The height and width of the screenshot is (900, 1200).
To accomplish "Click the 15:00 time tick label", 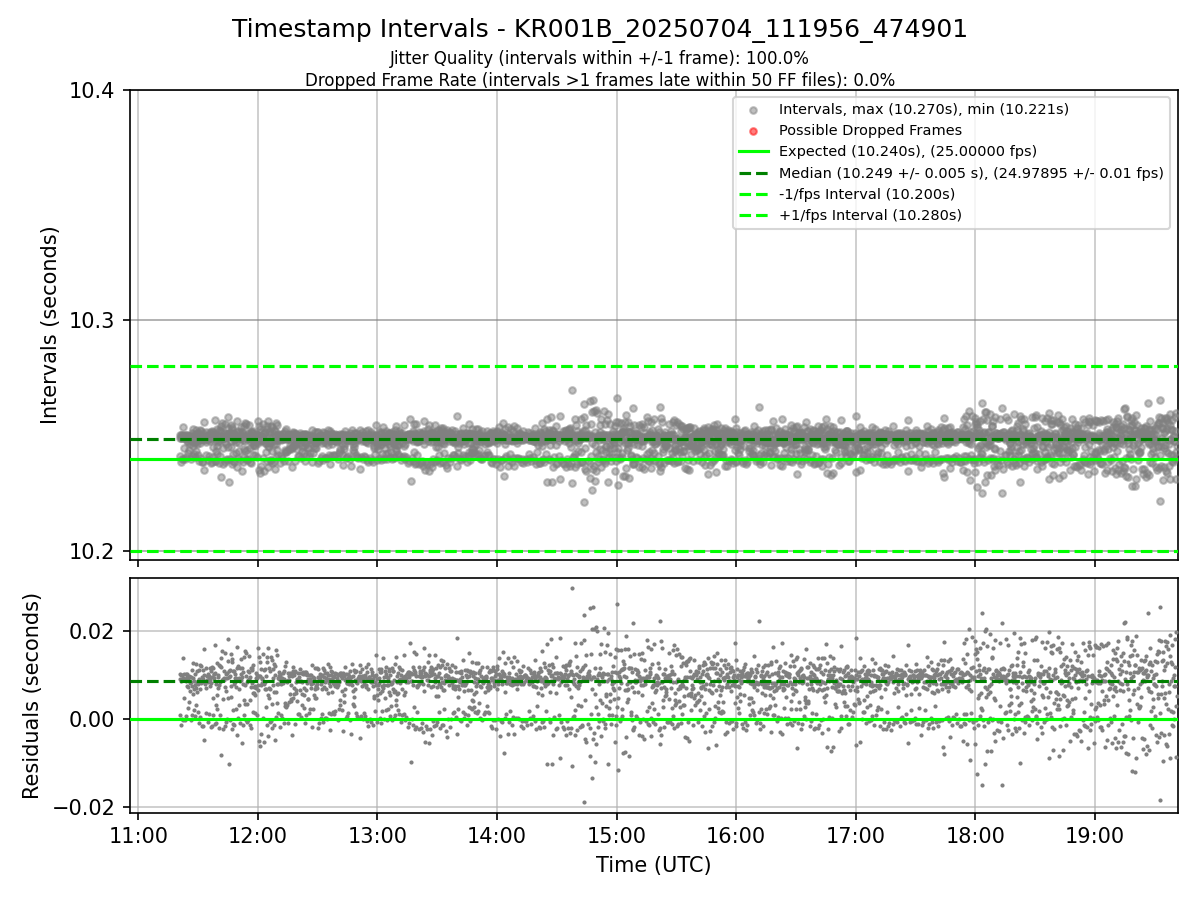I will tap(616, 834).
